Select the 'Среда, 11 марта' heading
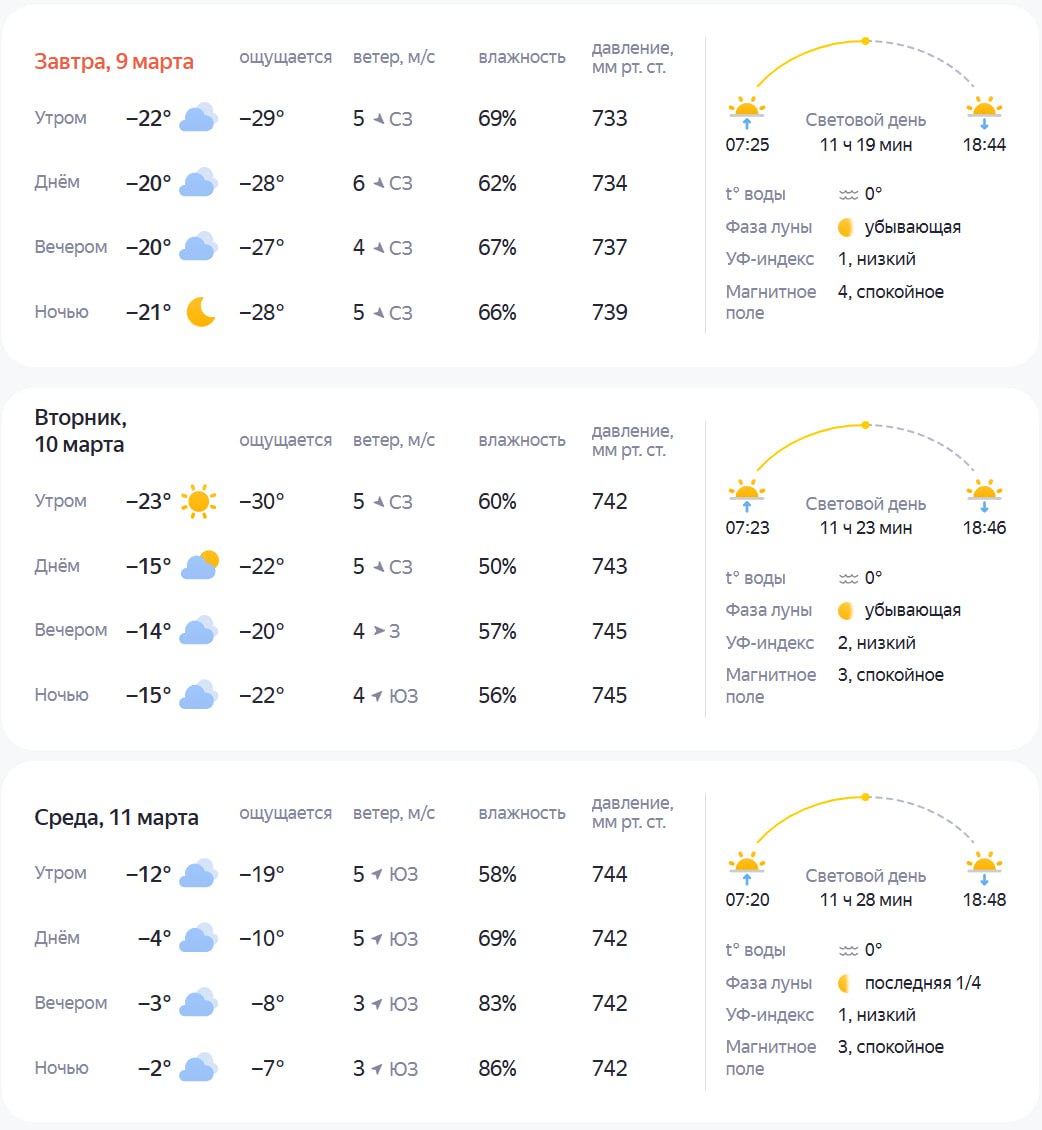 coord(116,818)
